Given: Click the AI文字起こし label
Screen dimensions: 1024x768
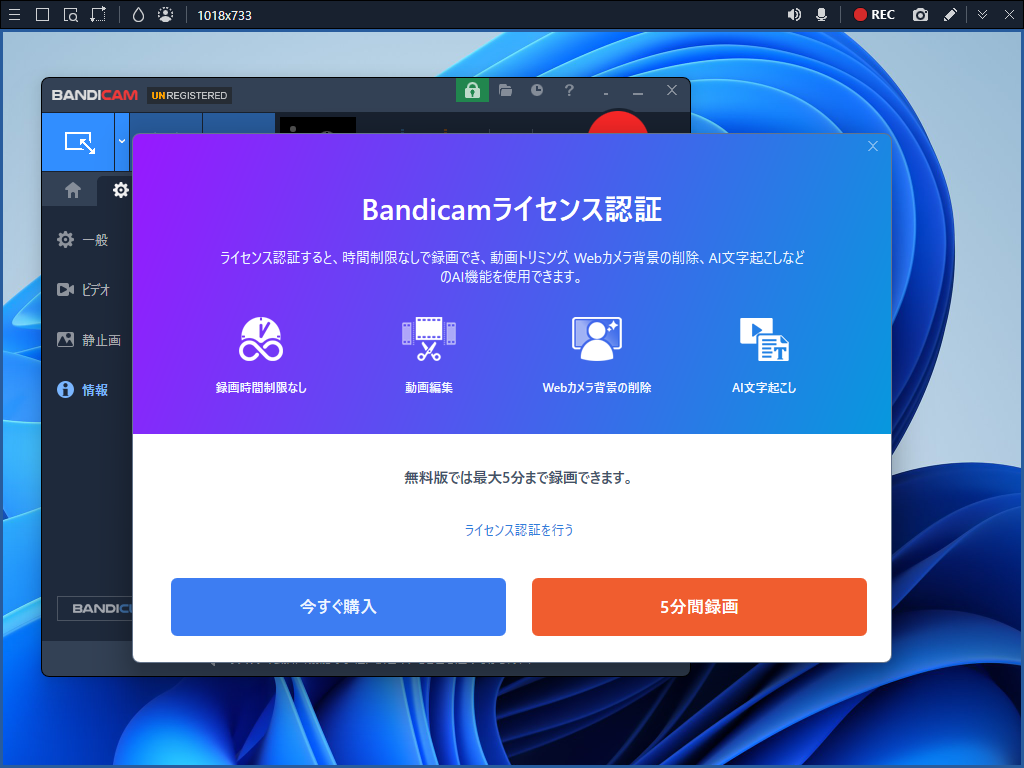Looking at the screenshot, I should pos(764,388).
